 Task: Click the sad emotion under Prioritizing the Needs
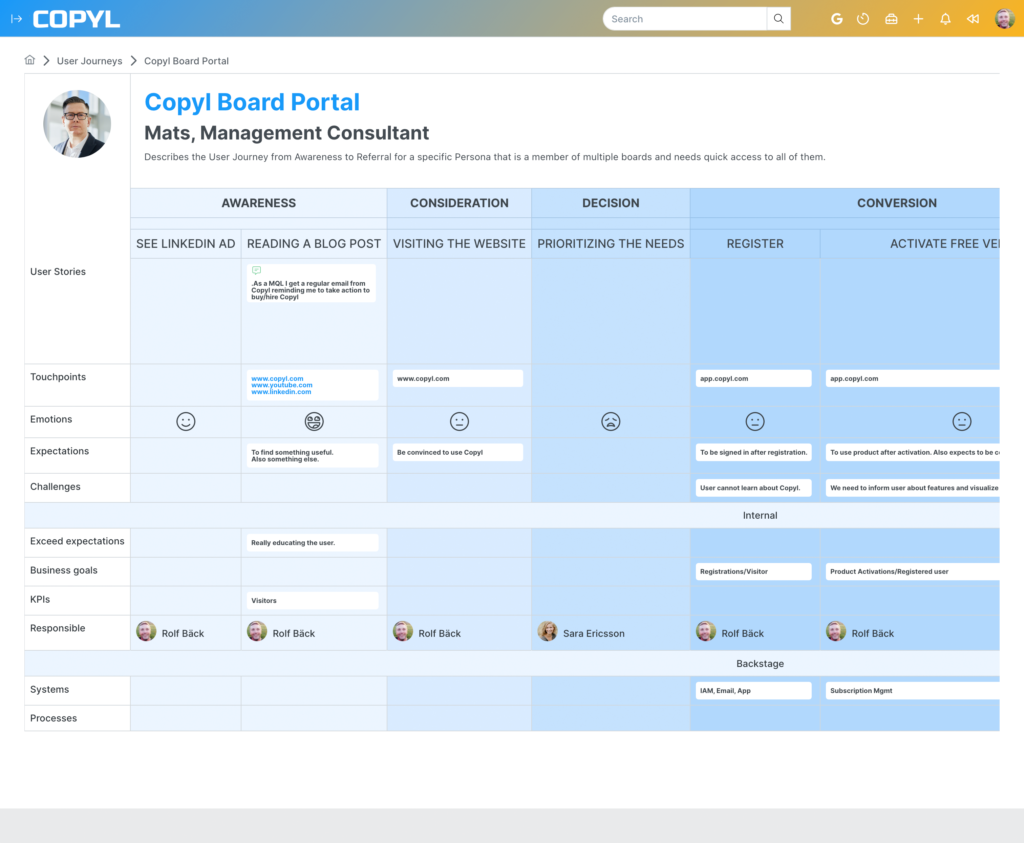click(x=611, y=421)
